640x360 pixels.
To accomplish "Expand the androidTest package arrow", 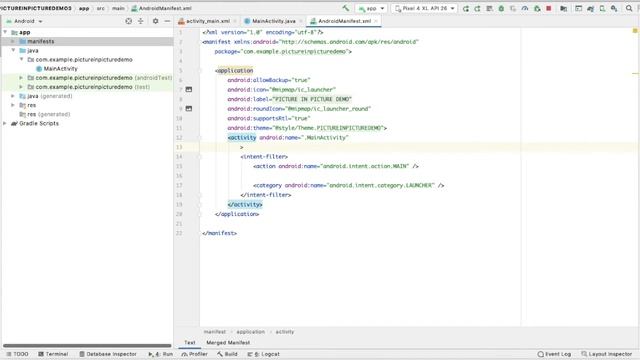I will tap(21, 78).
